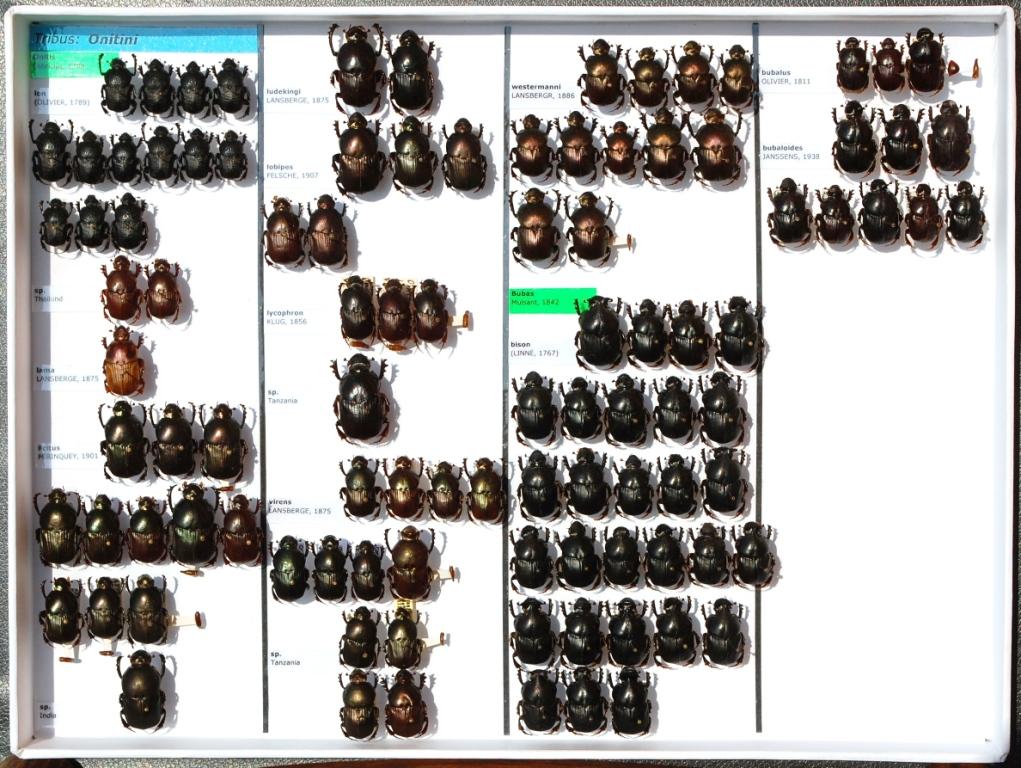Click the large lone beetle beside upper sp. Tanzania
This screenshot has height=768, width=1021.
pyautogui.click(x=361, y=399)
